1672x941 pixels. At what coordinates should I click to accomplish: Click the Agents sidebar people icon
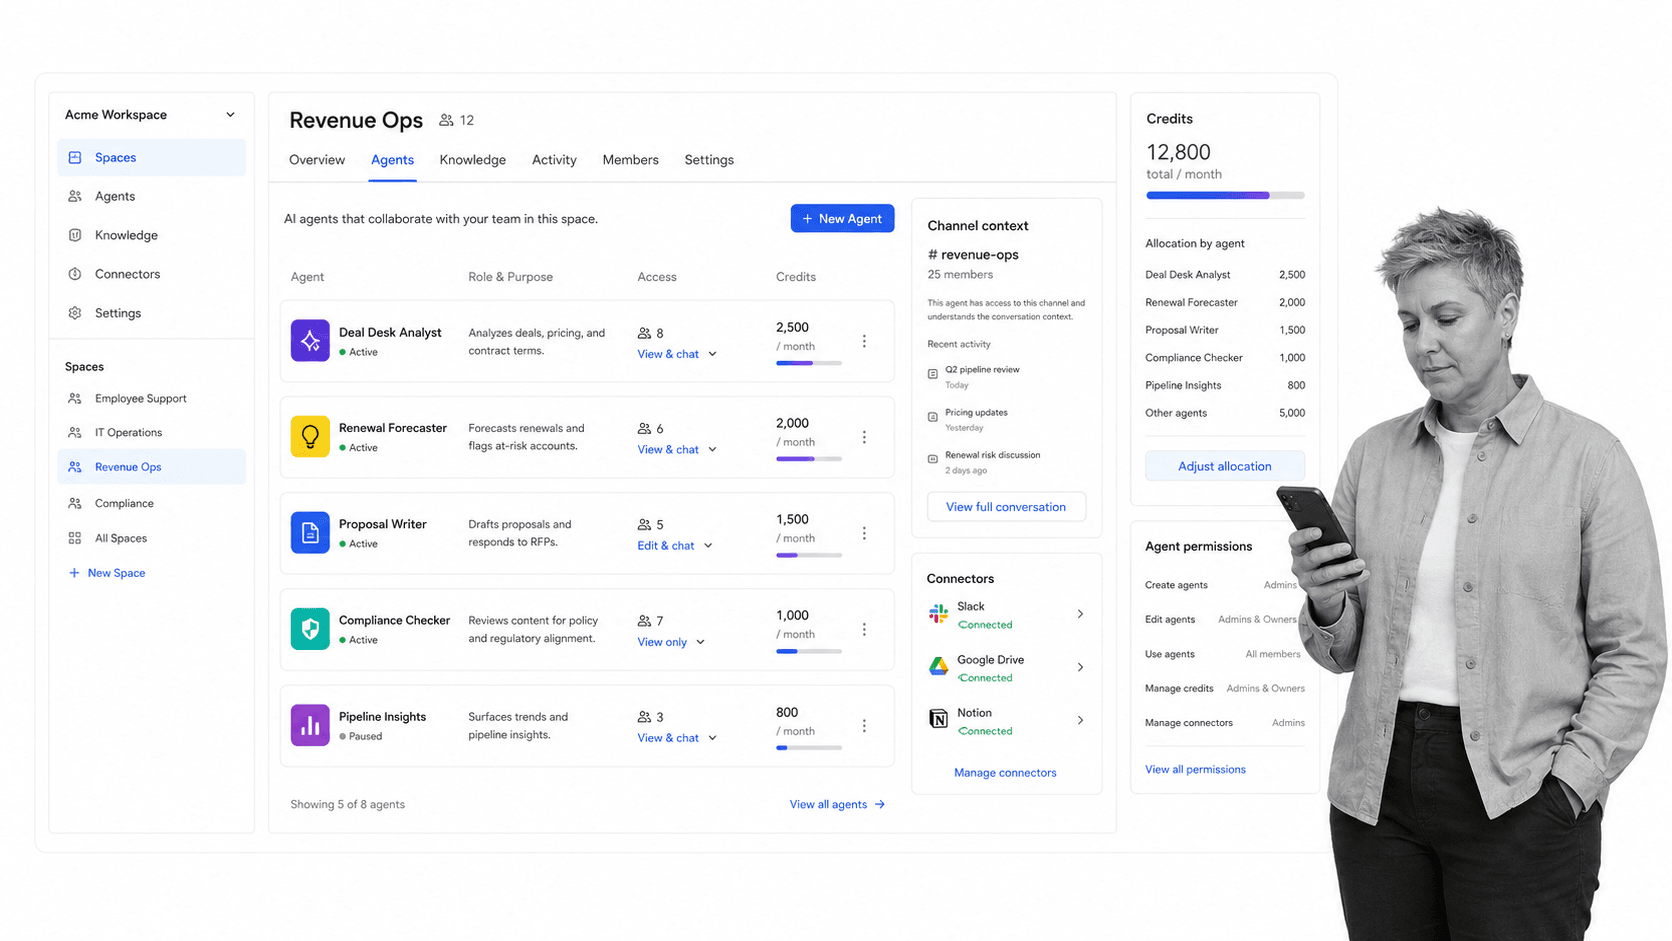click(x=75, y=196)
